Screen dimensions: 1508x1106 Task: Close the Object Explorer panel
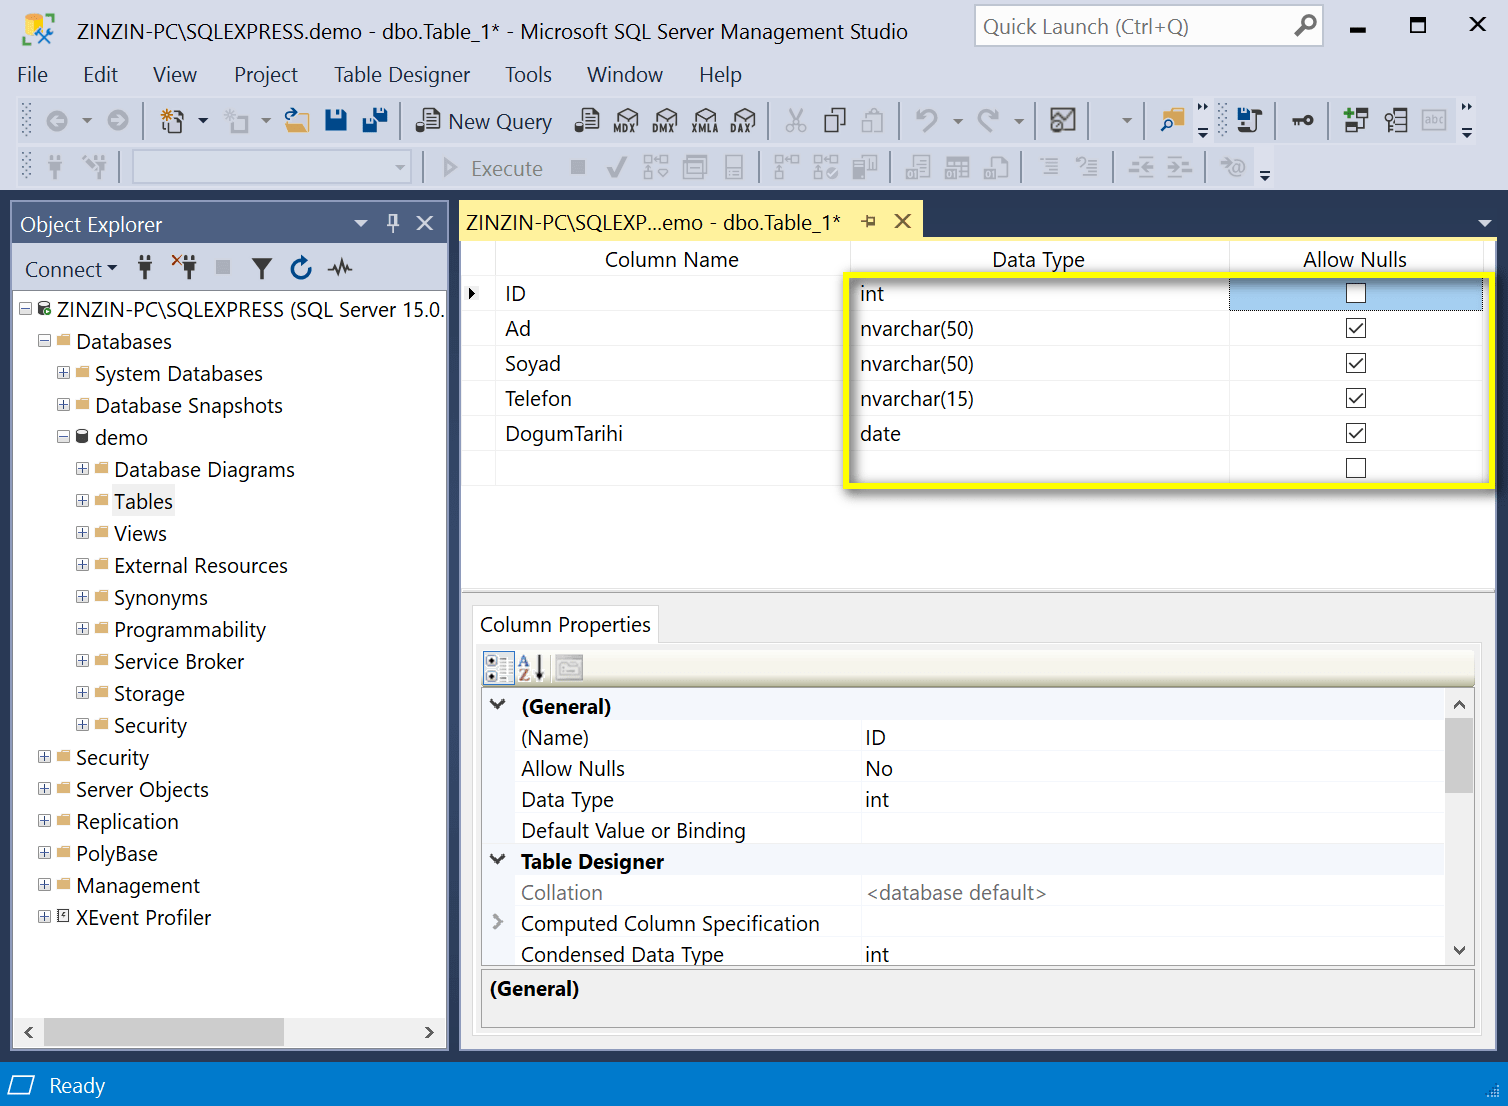tap(425, 223)
